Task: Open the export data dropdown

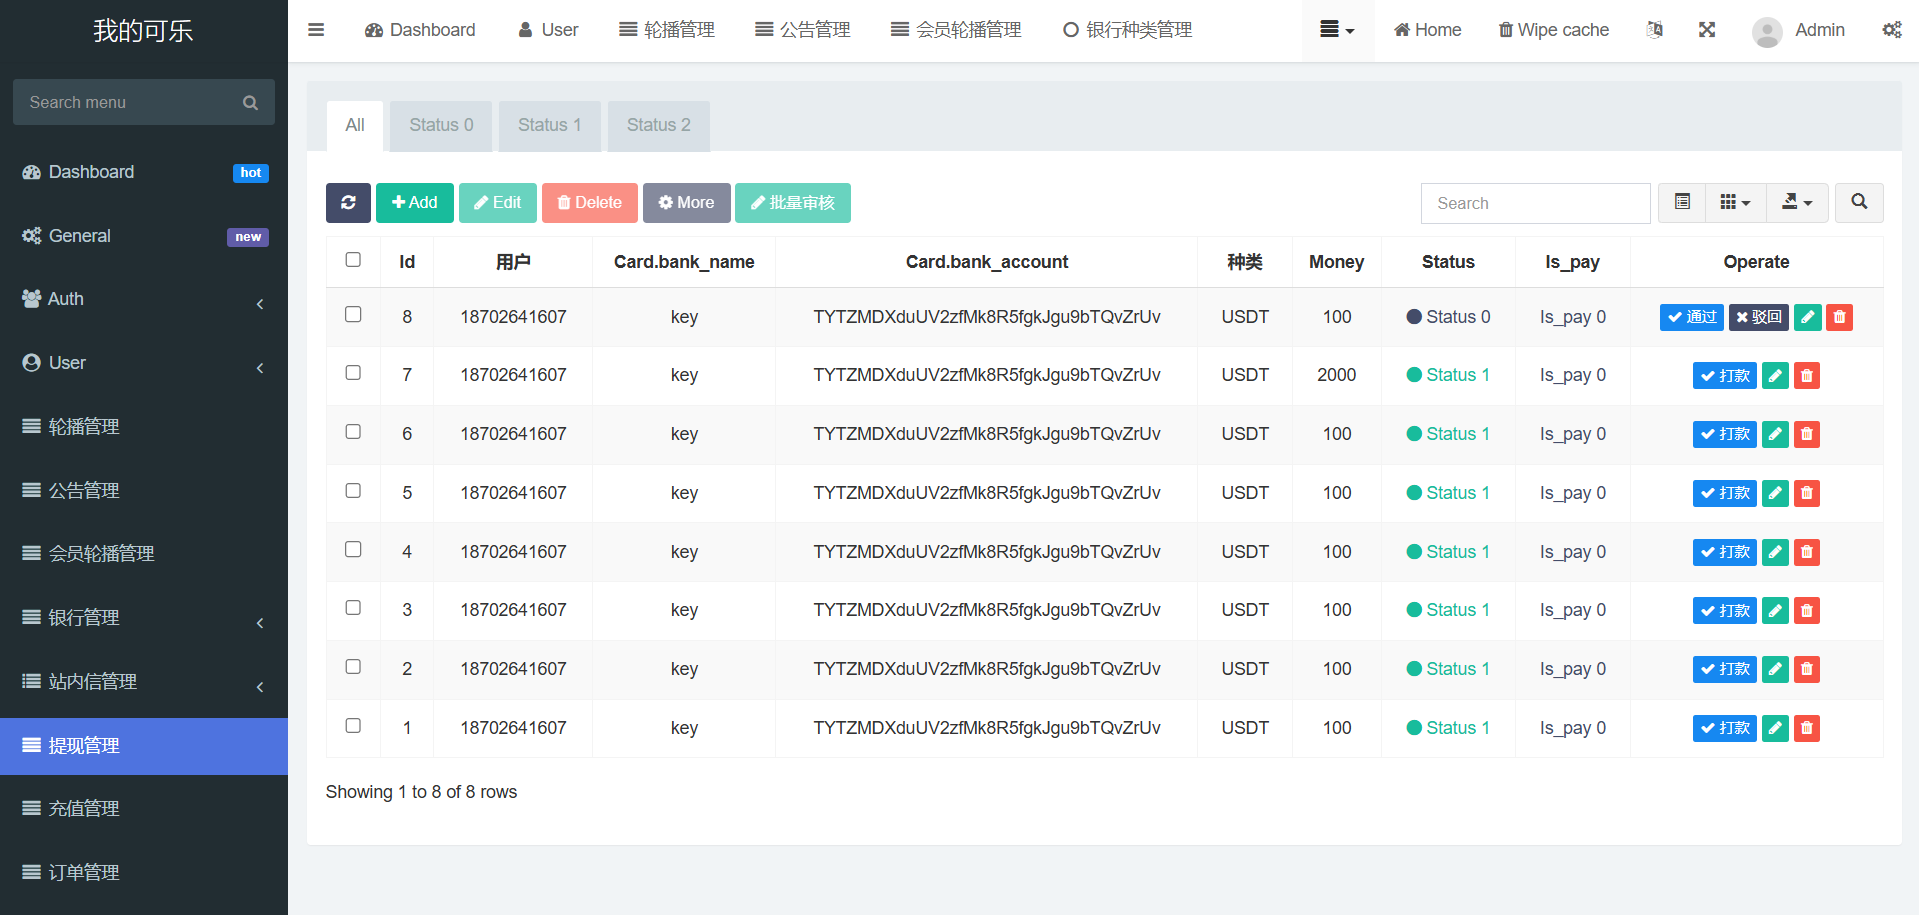Action: pyautogui.click(x=1796, y=203)
